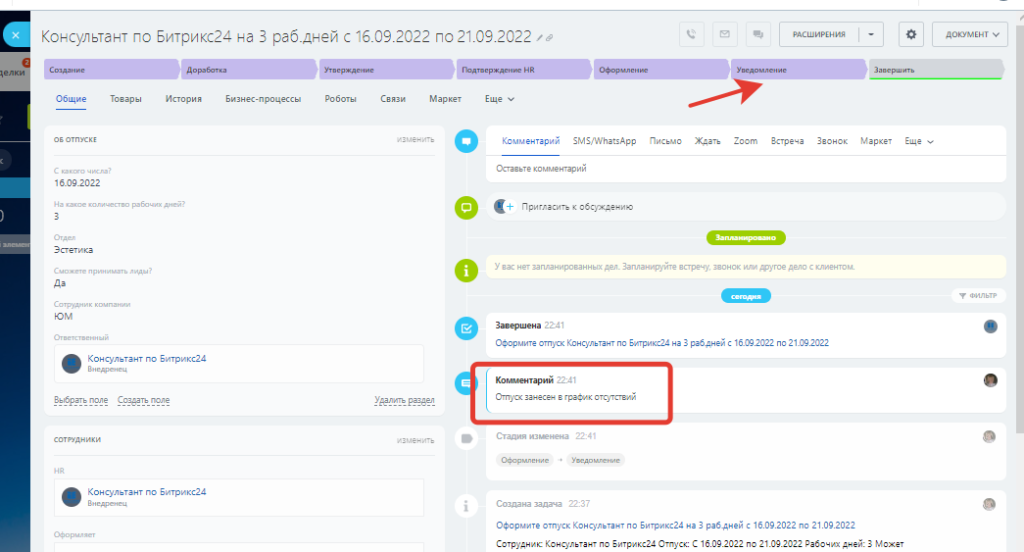Select the Письмо timeline tab
This screenshot has height=552, width=1024.
coord(665,141)
